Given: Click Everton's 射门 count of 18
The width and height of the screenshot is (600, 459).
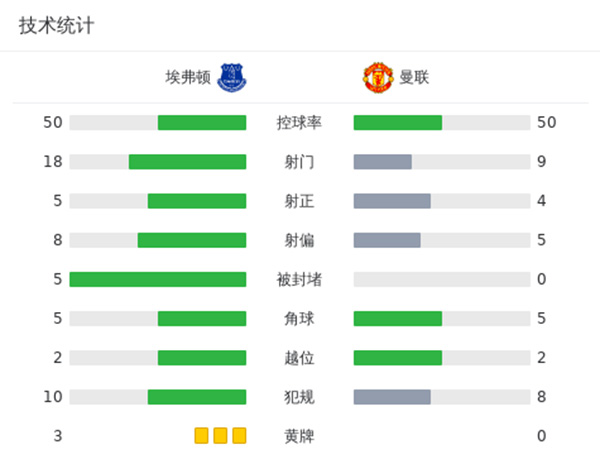Looking at the screenshot, I should click(x=53, y=162).
